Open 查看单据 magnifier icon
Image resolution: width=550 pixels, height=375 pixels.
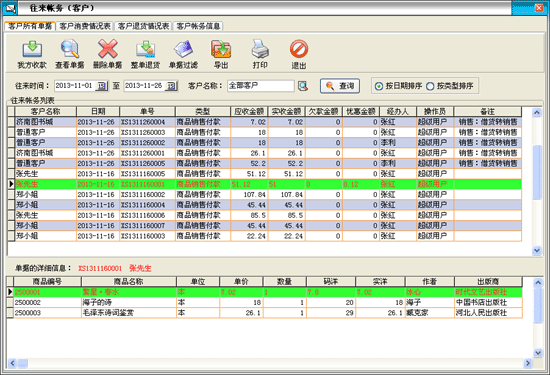69,49
